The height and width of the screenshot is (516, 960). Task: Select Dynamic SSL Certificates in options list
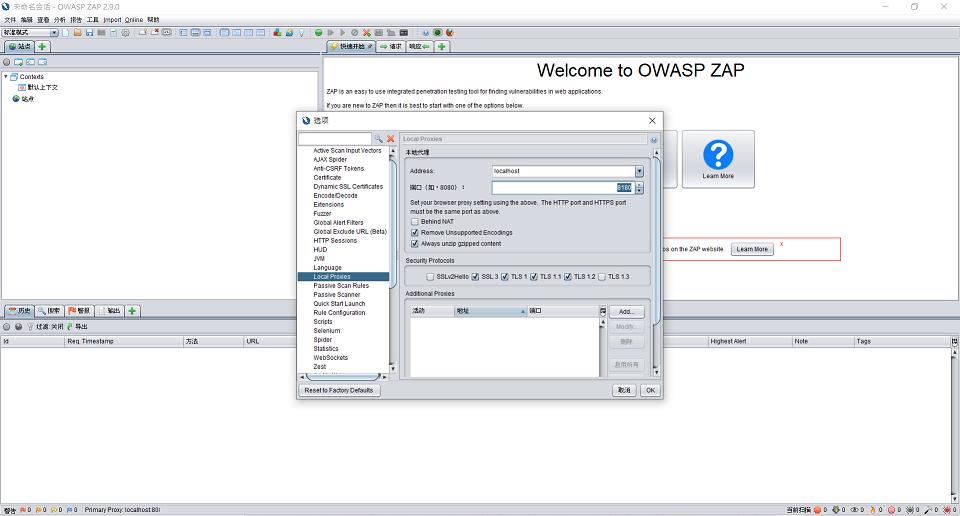click(x=348, y=187)
